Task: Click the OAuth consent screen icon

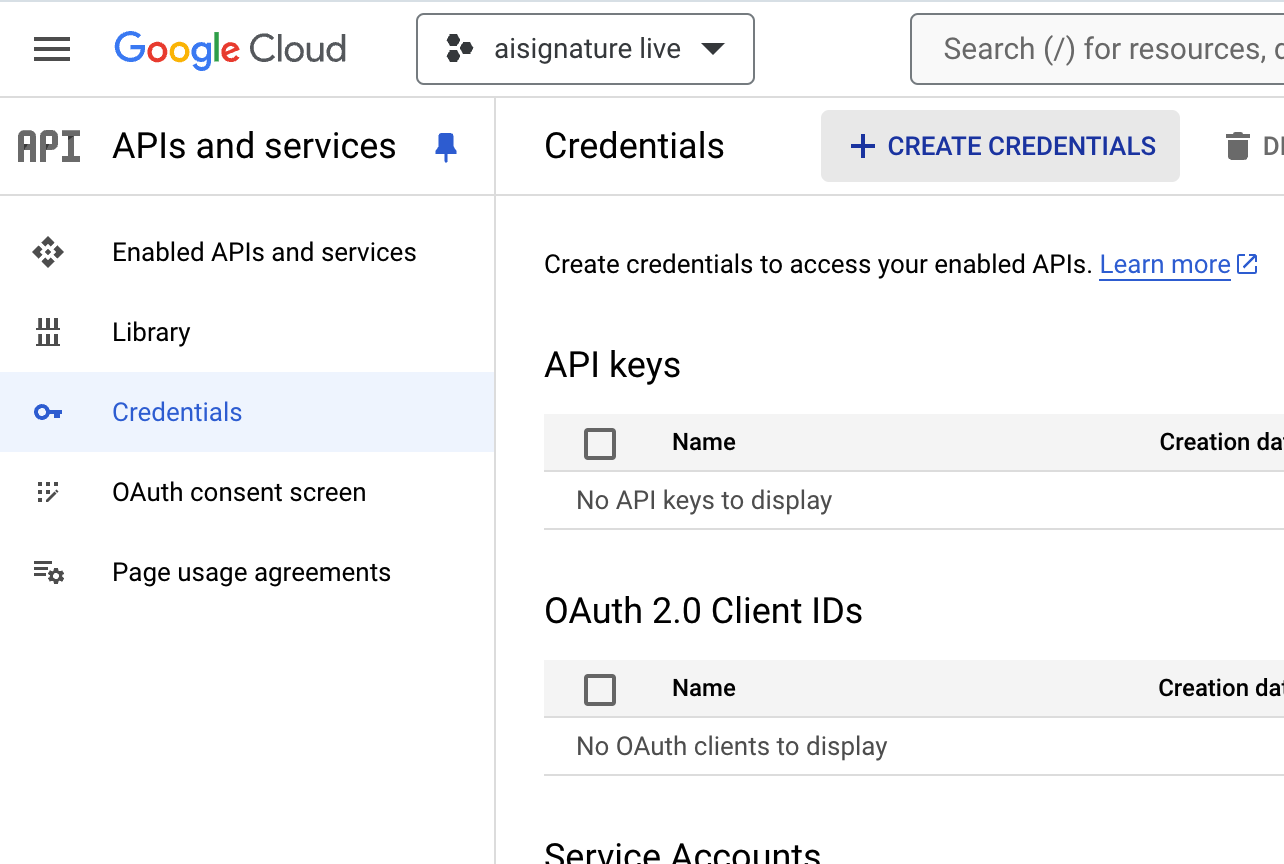Action: [48, 492]
